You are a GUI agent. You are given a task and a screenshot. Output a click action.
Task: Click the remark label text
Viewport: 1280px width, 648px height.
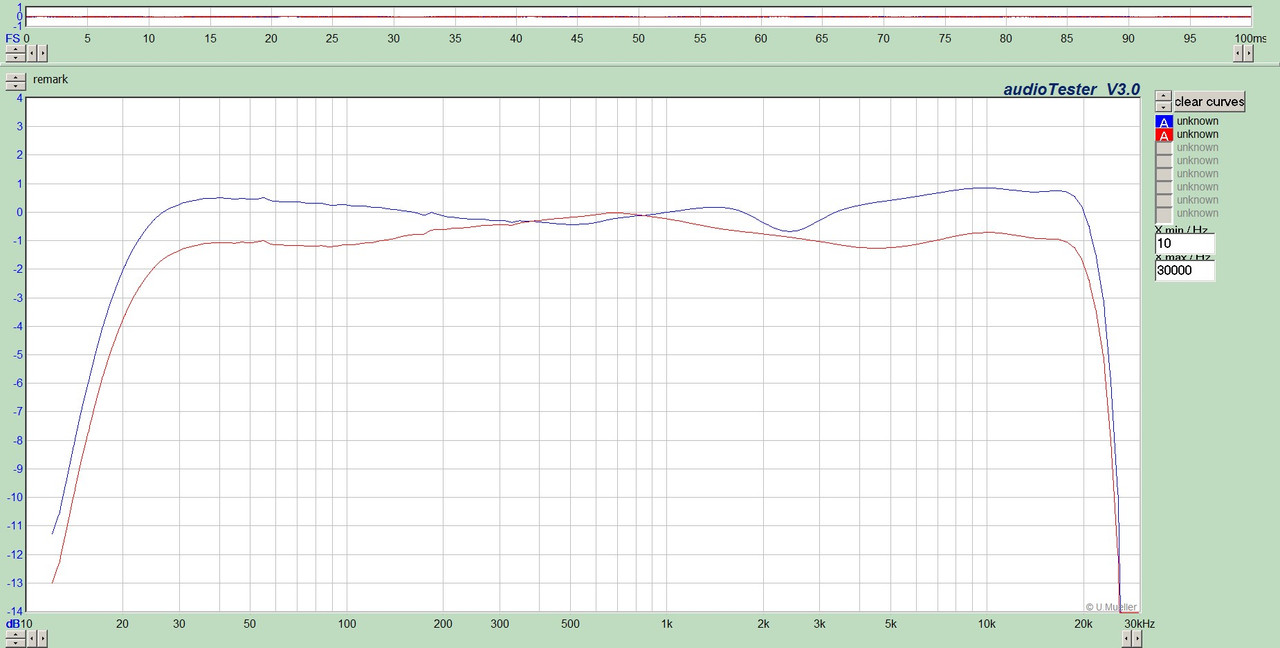pyautogui.click(x=50, y=79)
